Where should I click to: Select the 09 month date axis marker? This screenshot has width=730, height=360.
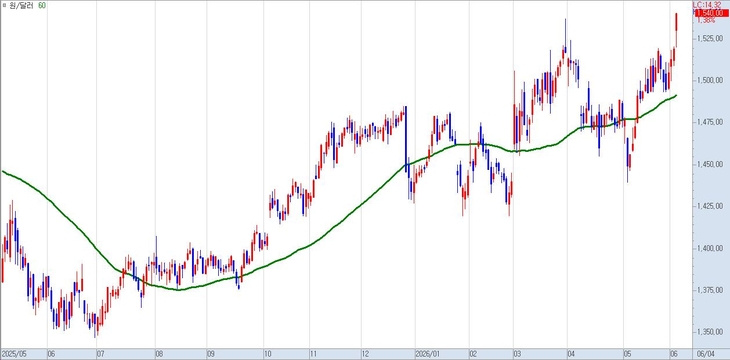pos(210,353)
